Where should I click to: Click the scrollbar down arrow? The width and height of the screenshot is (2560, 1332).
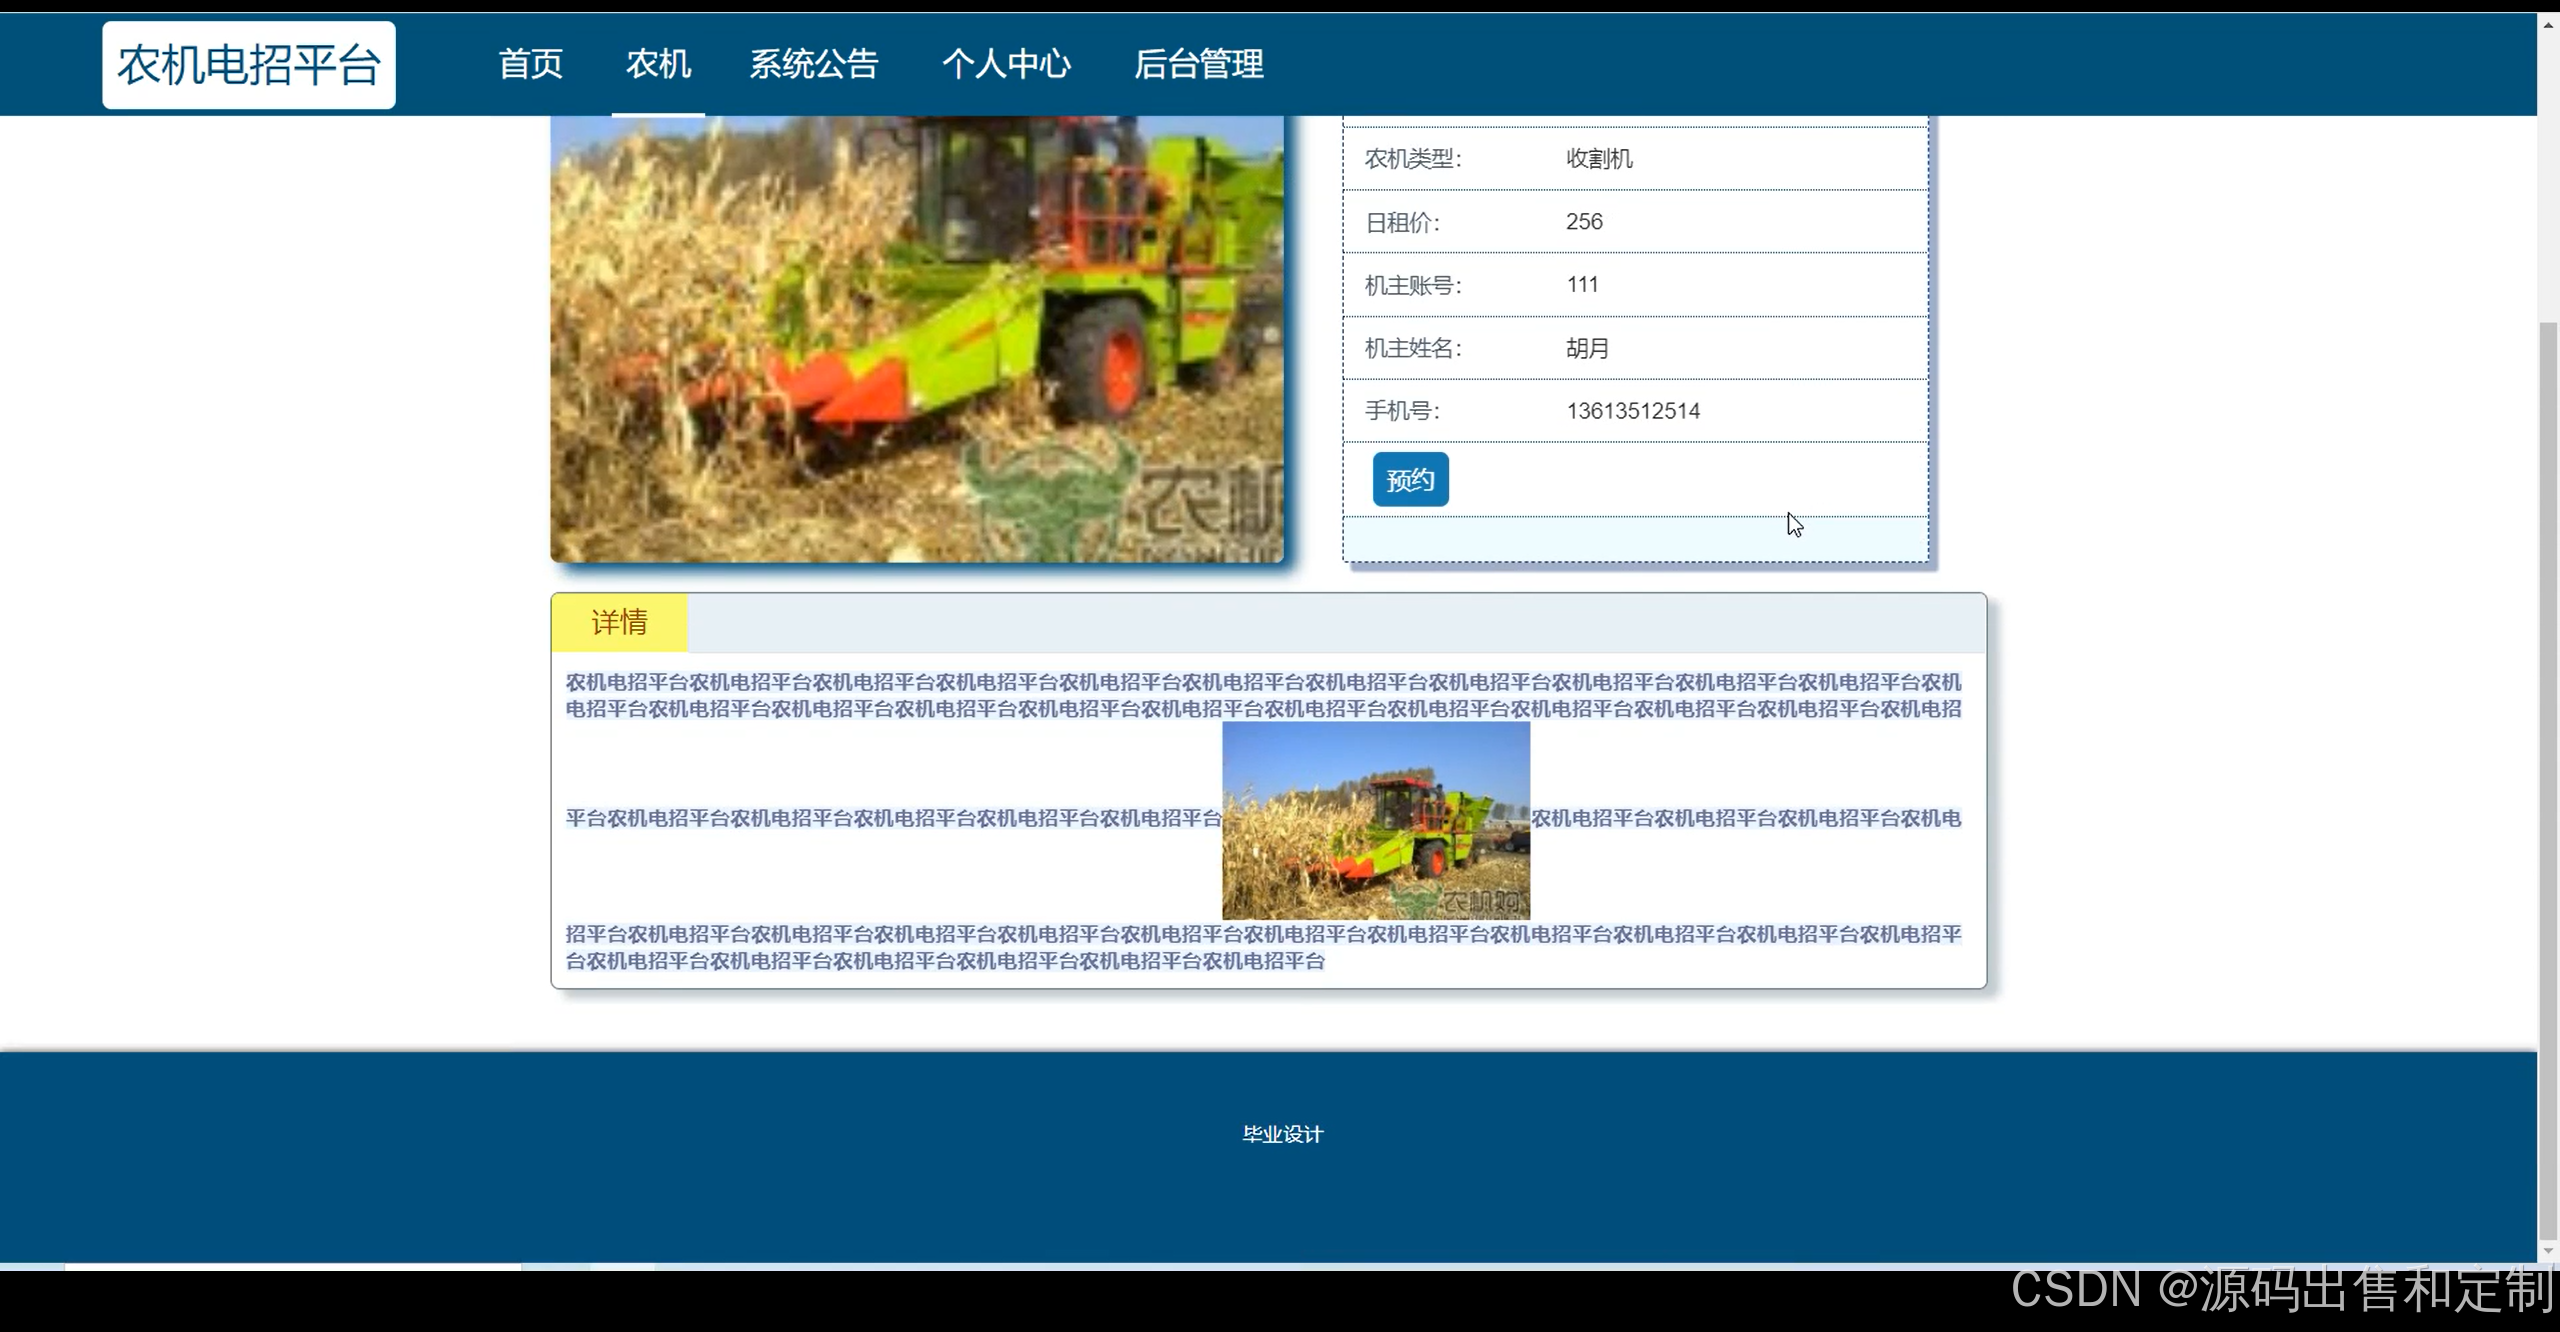(2548, 1250)
